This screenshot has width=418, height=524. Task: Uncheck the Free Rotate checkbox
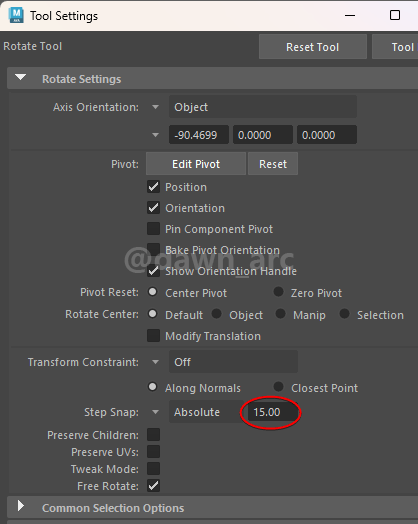153,486
